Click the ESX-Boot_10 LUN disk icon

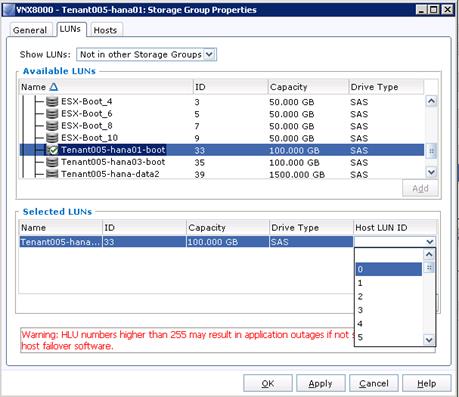coord(52,138)
